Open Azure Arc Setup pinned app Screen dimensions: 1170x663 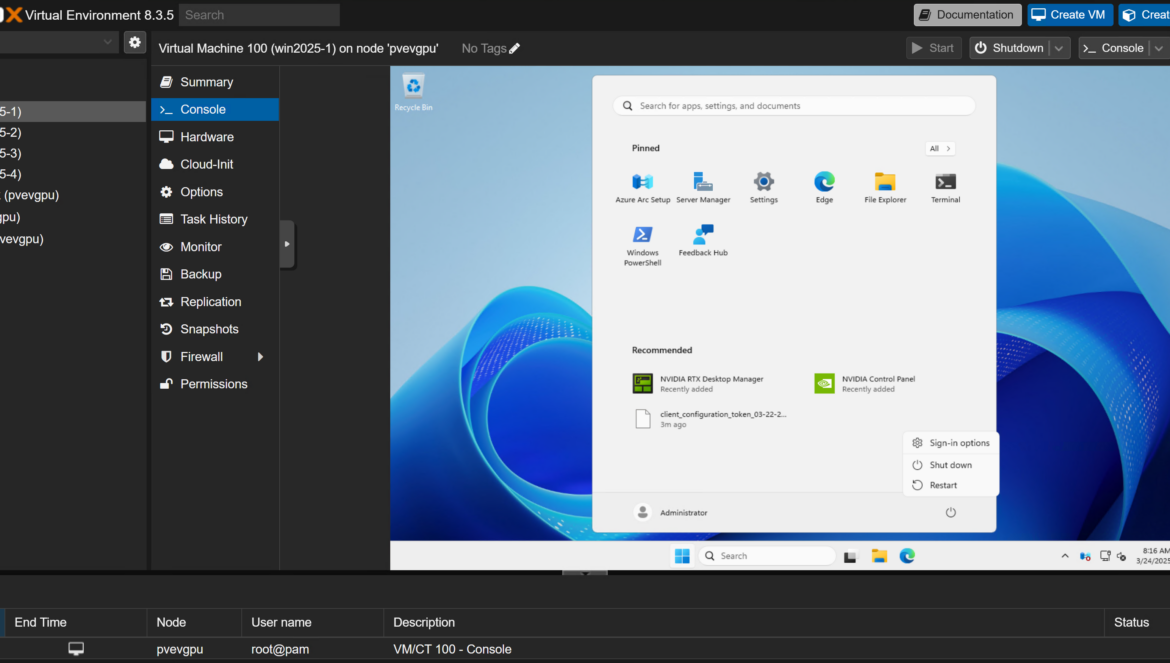click(x=642, y=187)
